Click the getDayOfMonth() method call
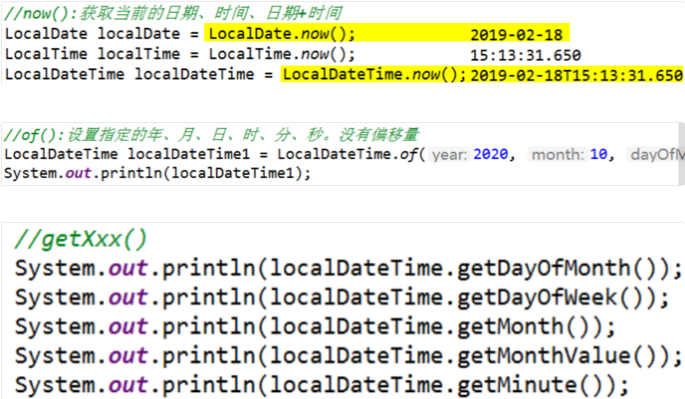Image resolution: width=685 pixels, height=399 pixels. [555, 268]
